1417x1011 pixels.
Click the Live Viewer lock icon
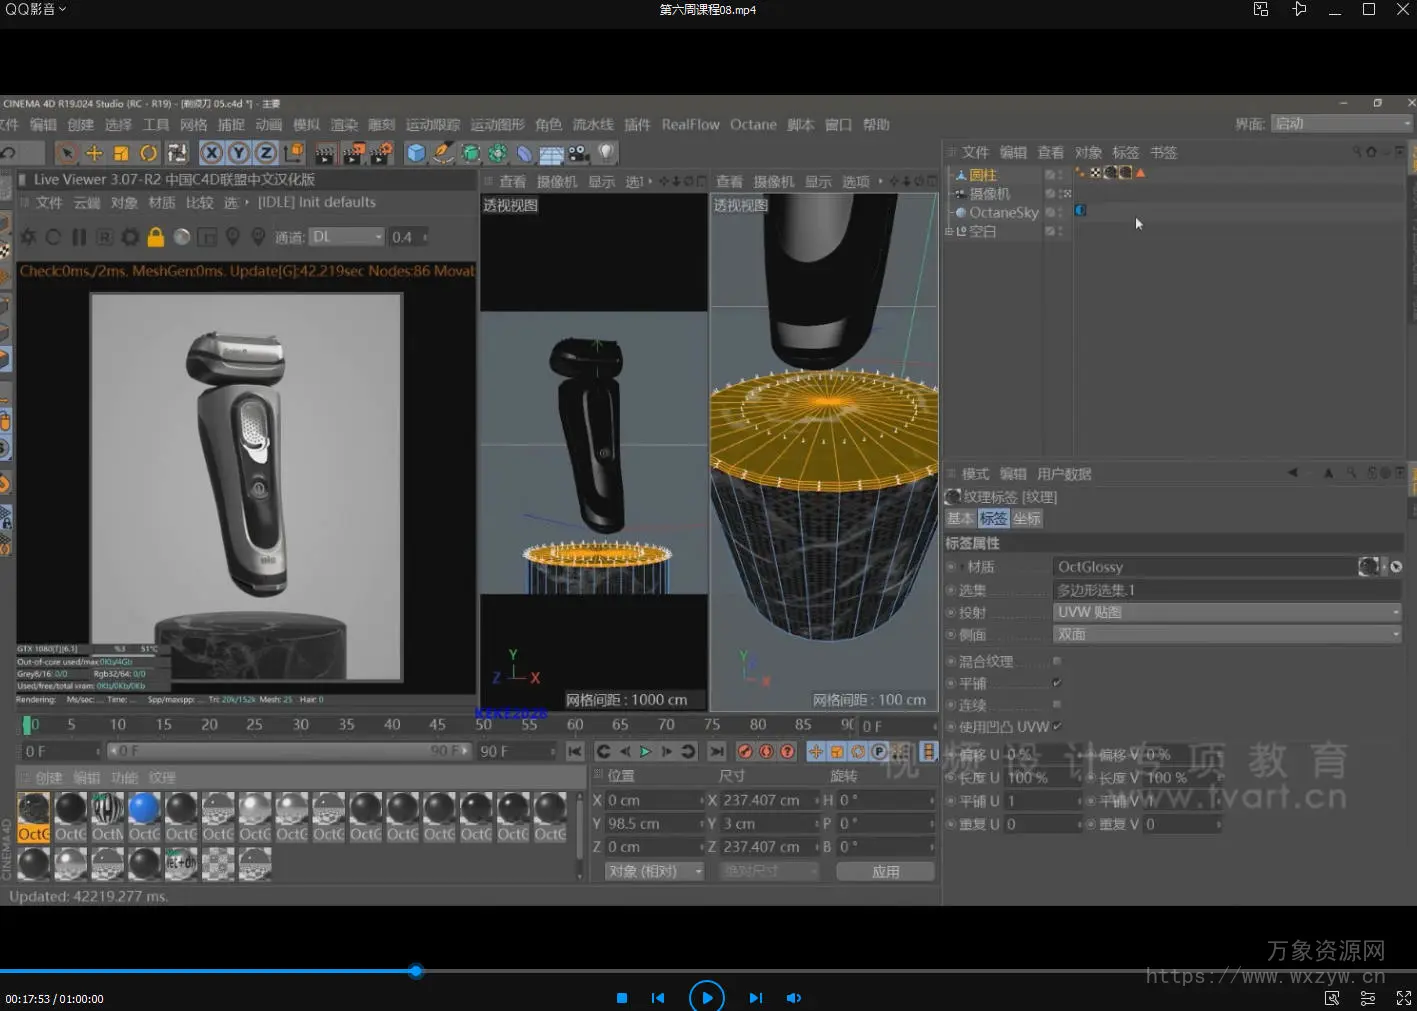click(155, 237)
